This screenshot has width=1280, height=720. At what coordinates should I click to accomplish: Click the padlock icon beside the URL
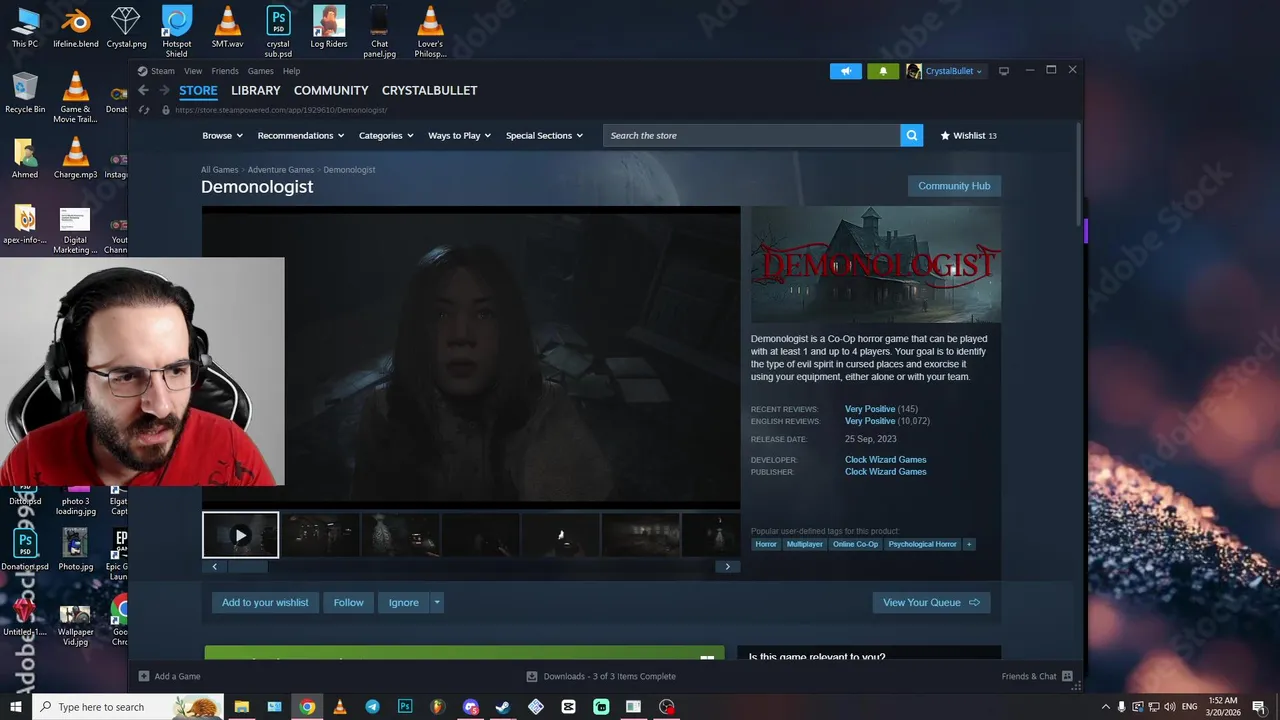coord(166,110)
